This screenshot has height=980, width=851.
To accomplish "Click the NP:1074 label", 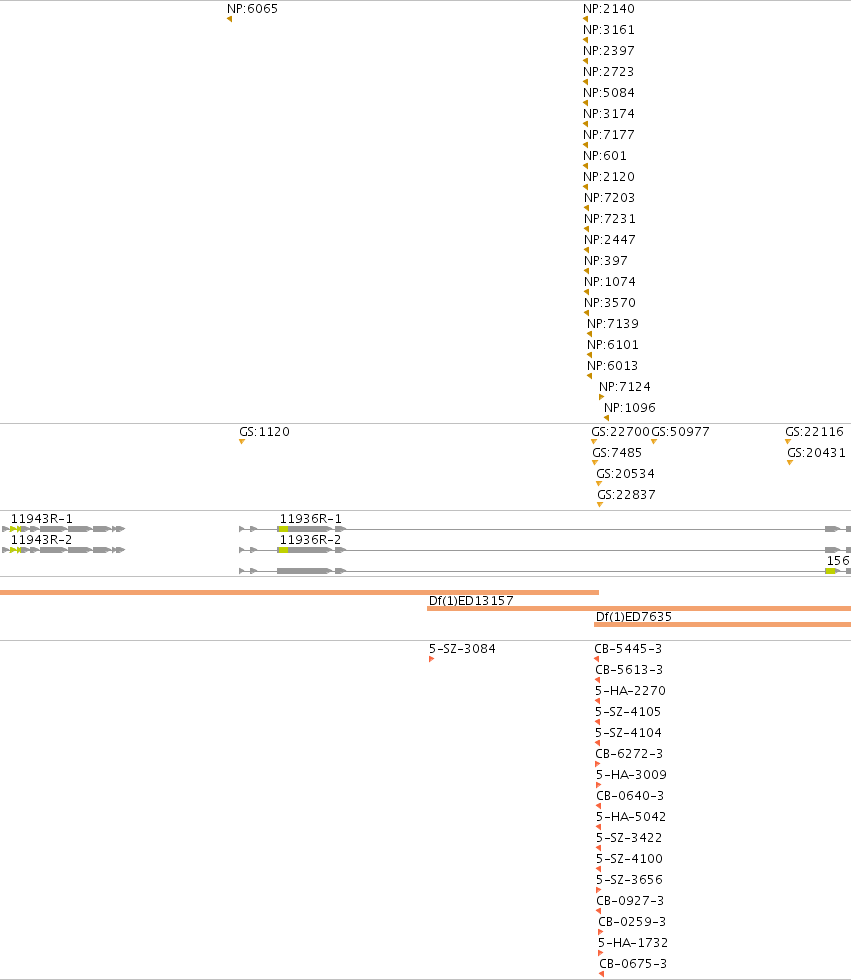I will pyautogui.click(x=610, y=282).
